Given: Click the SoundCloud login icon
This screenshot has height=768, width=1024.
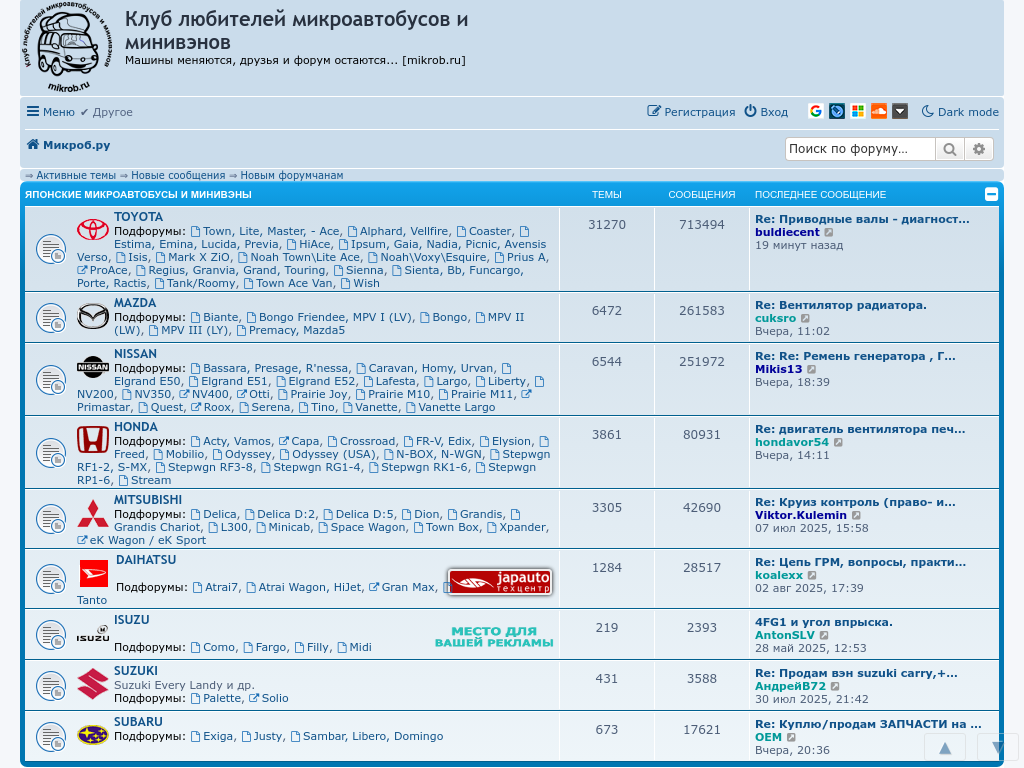Looking at the screenshot, I should click(879, 111).
